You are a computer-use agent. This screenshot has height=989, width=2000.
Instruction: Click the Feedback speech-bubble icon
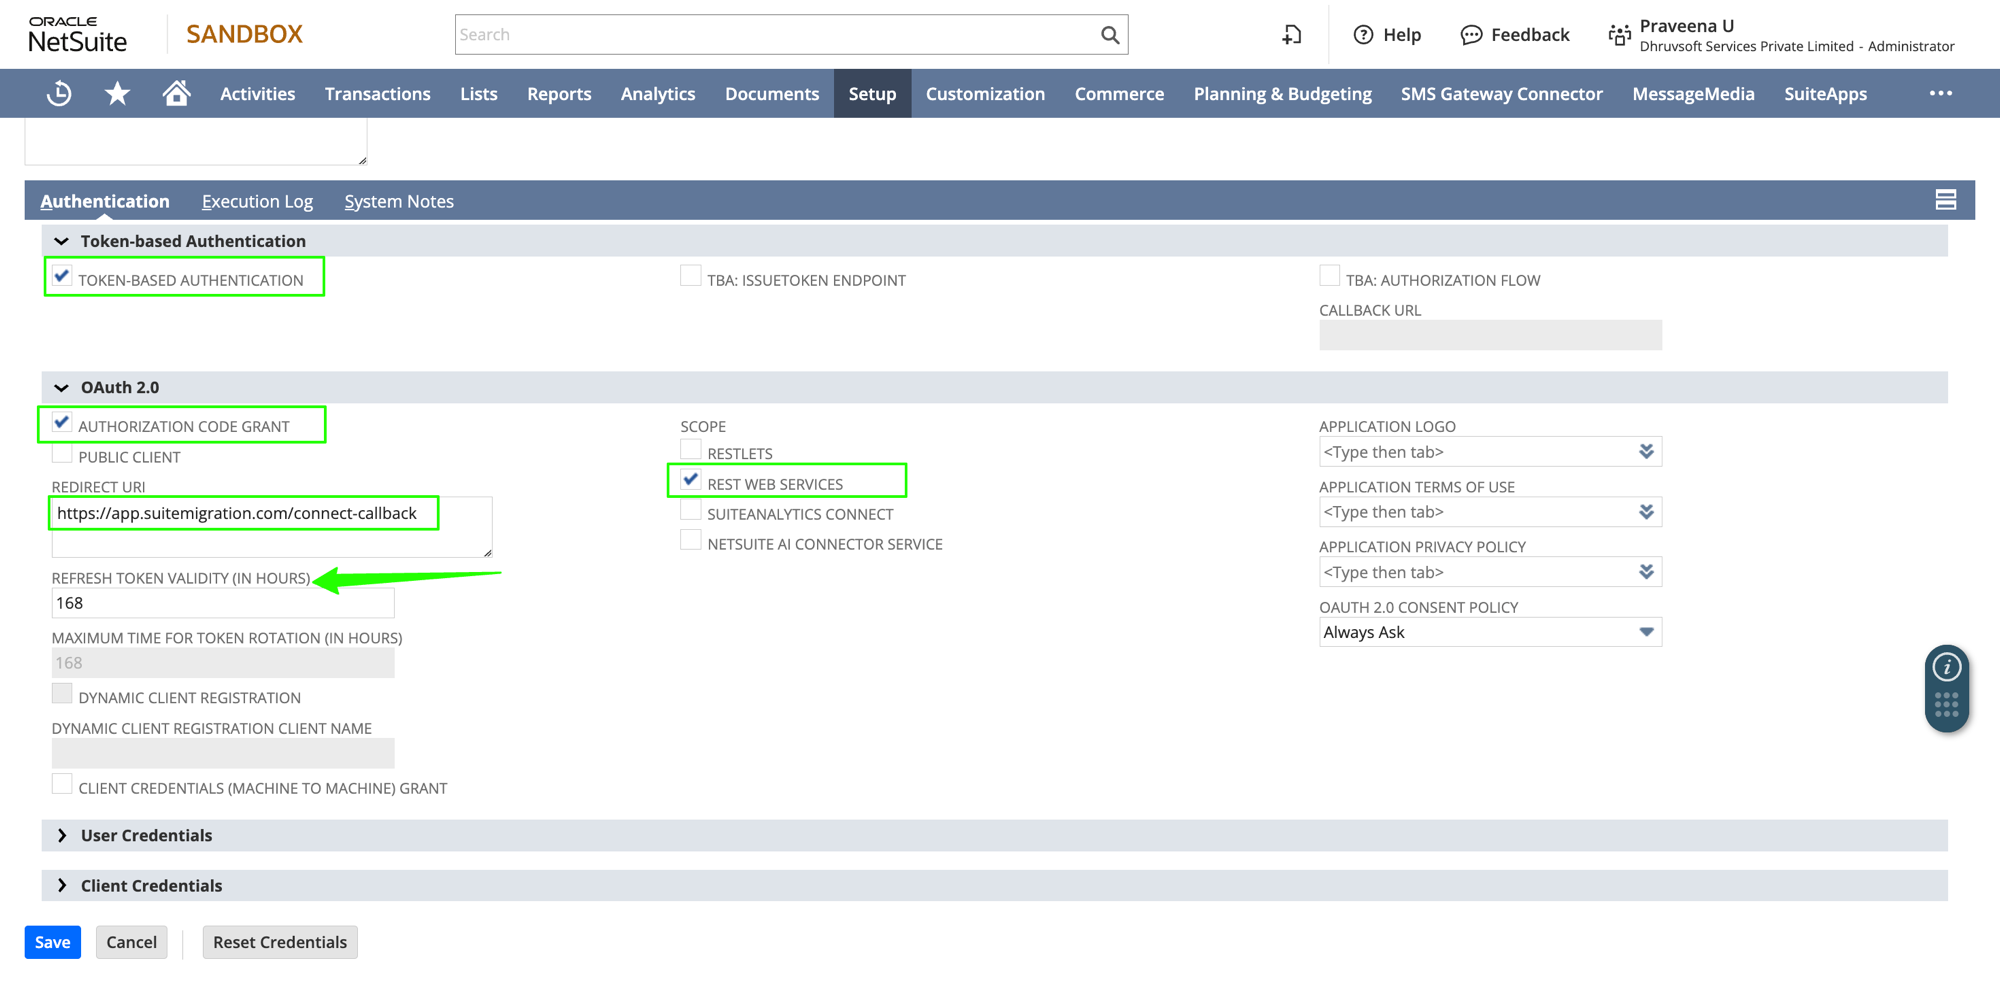coord(1471,35)
